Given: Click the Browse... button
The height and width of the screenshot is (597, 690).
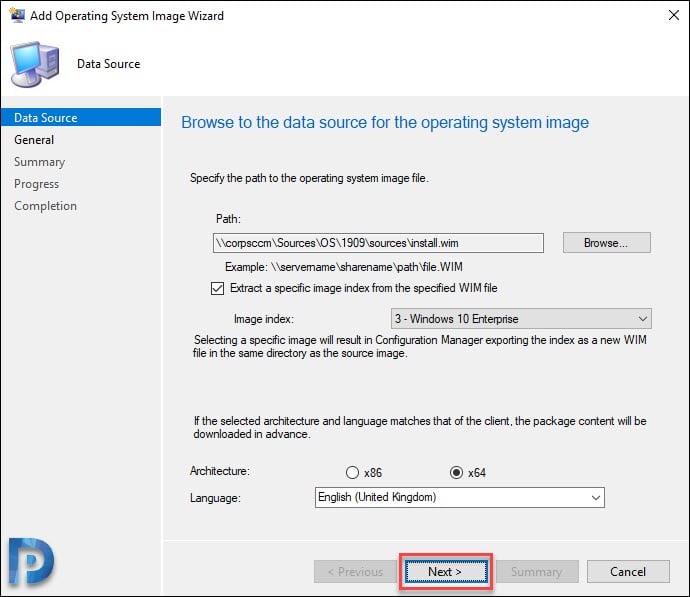Looking at the screenshot, I should click(x=606, y=243).
